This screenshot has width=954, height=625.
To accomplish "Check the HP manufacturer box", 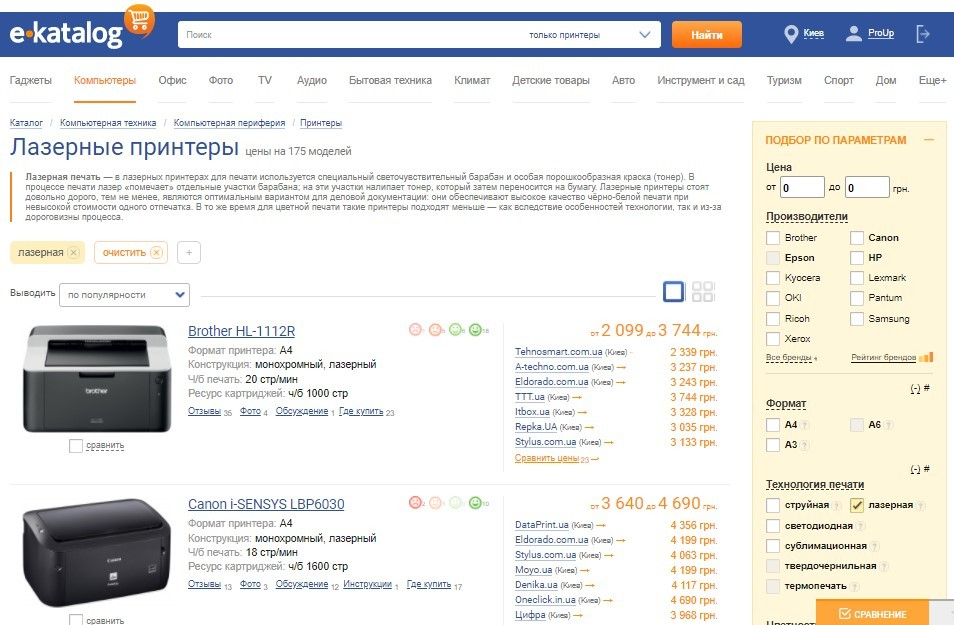I will pyautogui.click(x=857, y=257).
